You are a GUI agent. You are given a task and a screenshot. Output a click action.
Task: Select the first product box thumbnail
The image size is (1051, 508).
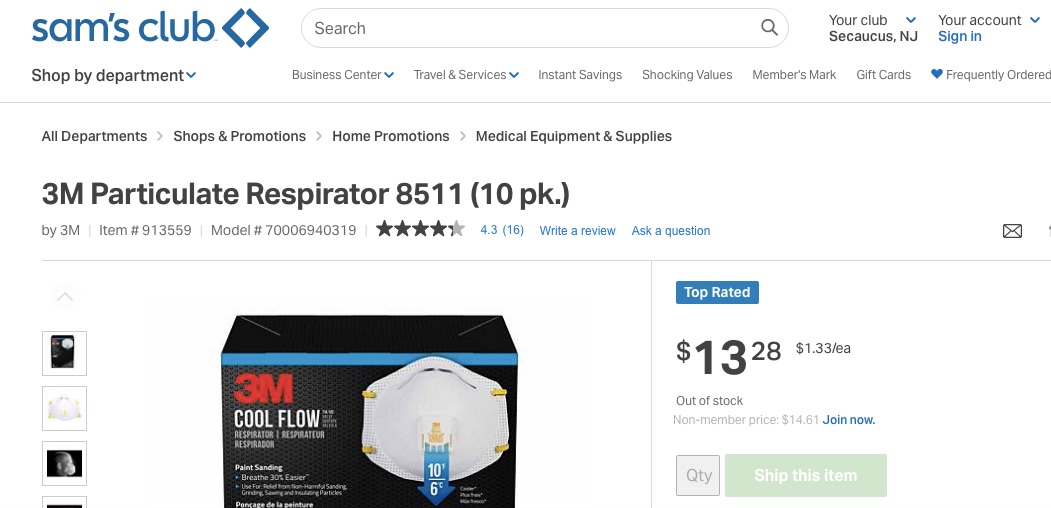tap(65, 353)
